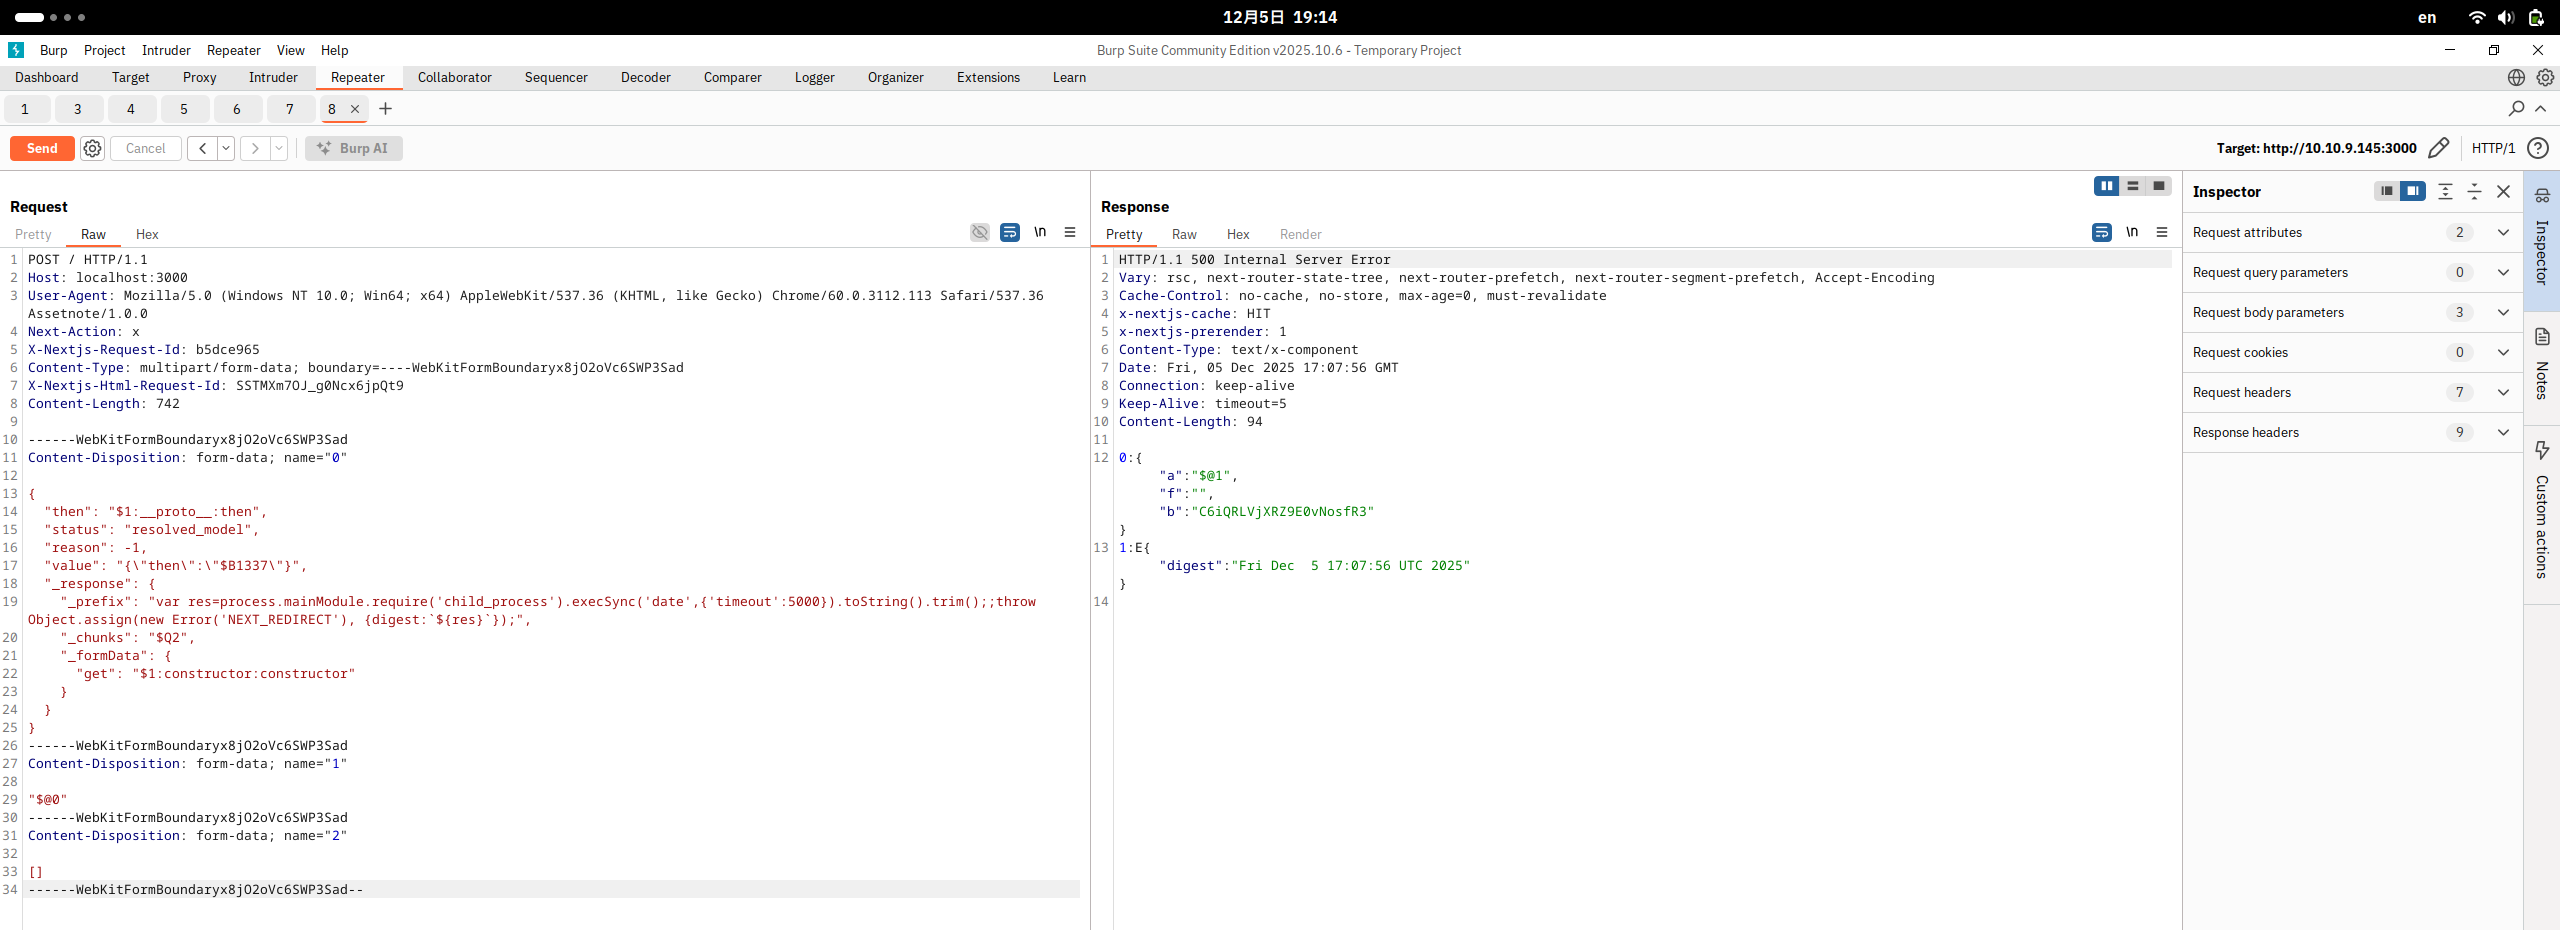Toggle syntax highlighting eye icon in request panel
The height and width of the screenshot is (930, 2560).
[x=978, y=231]
